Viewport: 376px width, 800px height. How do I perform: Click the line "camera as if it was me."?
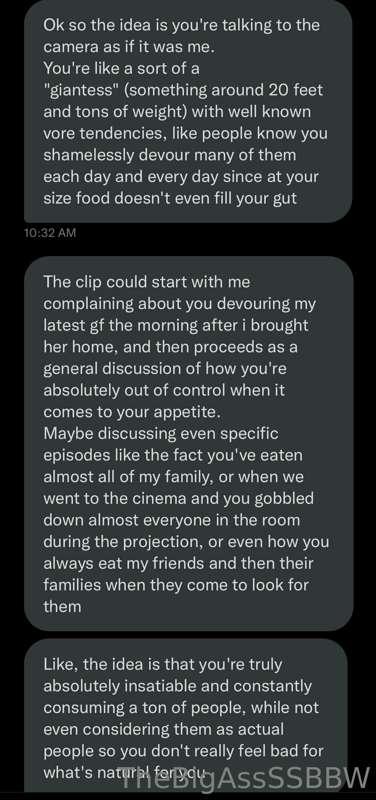pos(130,47)
